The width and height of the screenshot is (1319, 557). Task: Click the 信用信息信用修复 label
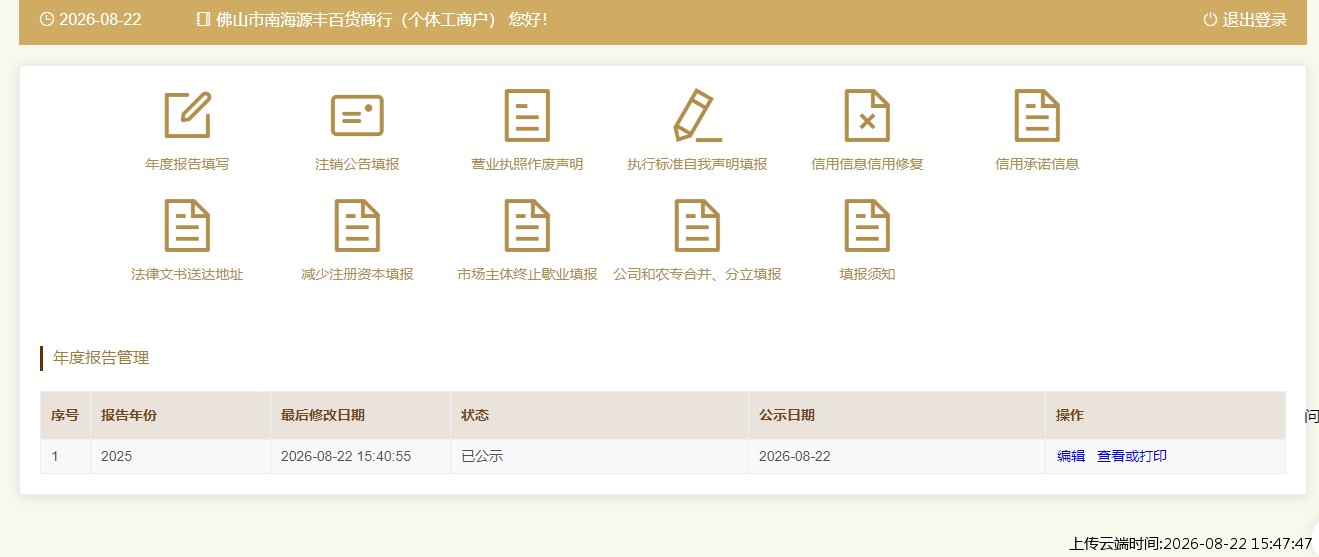867,164
